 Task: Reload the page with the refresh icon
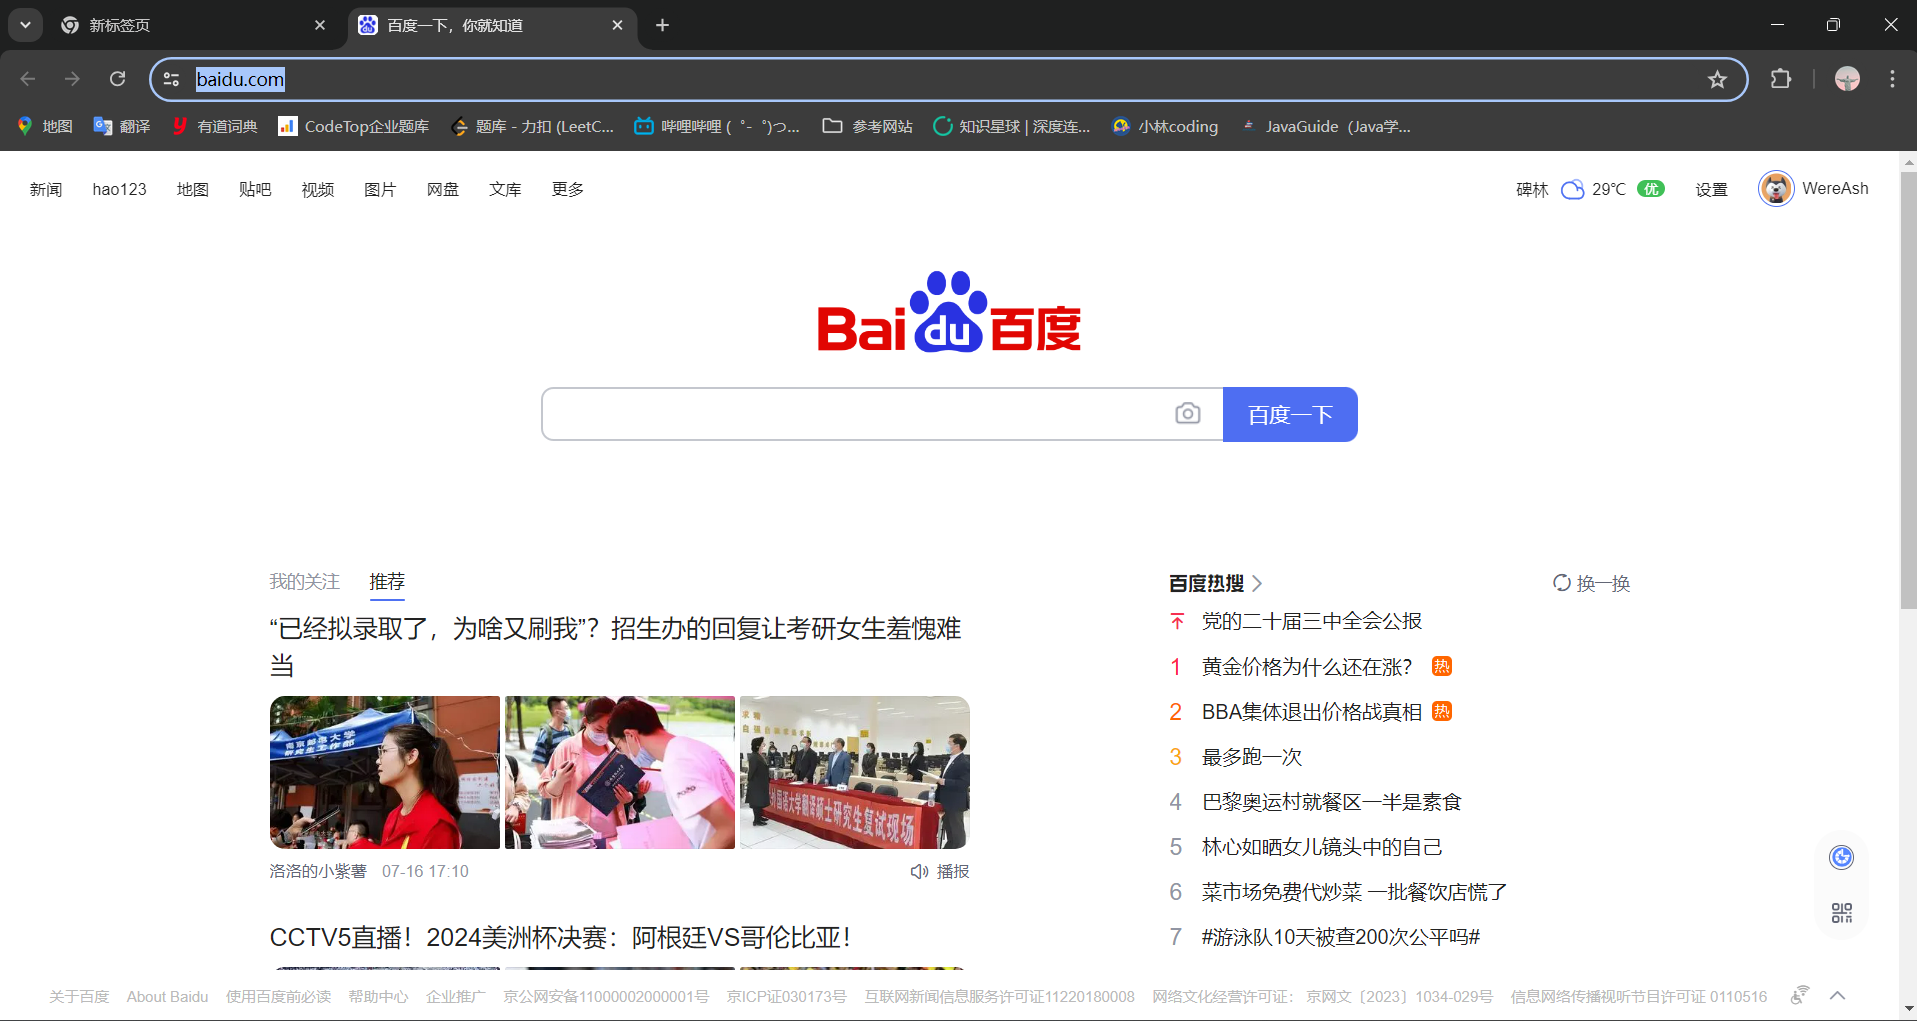tap(117, 79)
